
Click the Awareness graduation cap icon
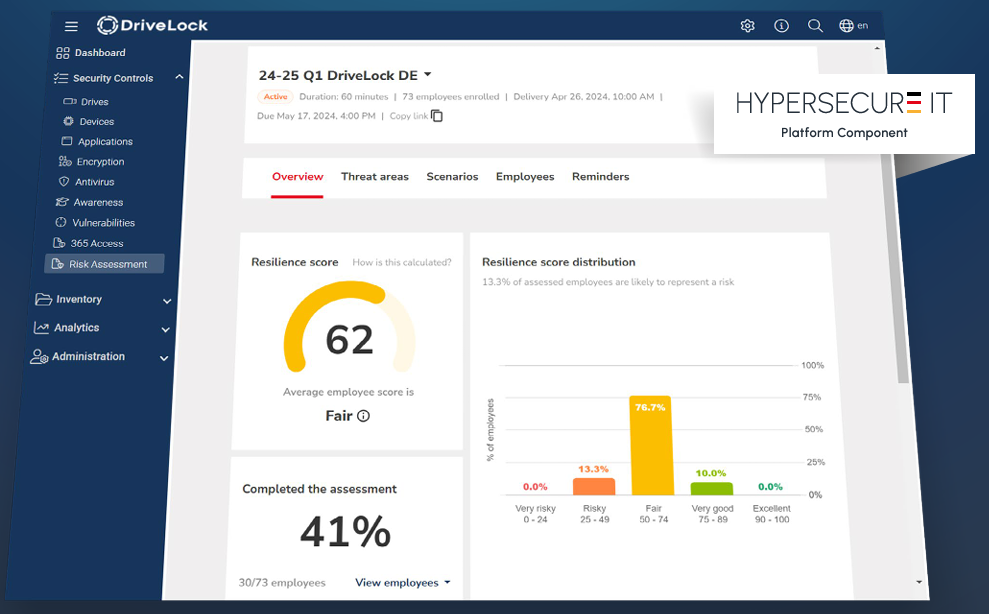click(62, 202)
